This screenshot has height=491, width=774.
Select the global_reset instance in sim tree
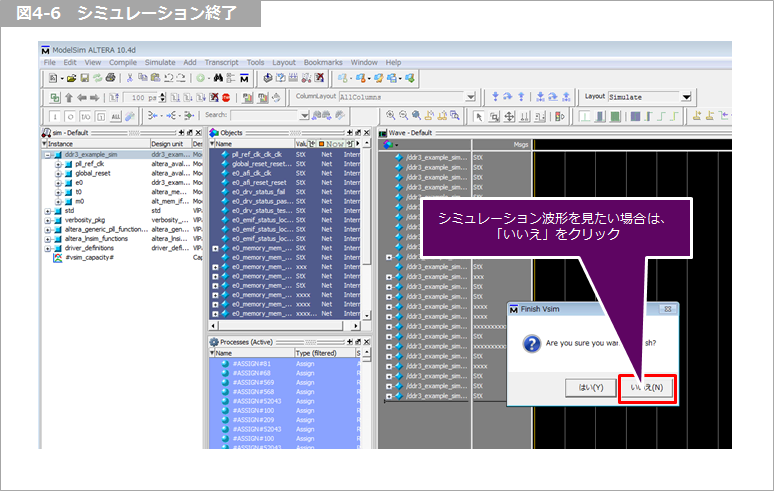[x=92, y=174]
